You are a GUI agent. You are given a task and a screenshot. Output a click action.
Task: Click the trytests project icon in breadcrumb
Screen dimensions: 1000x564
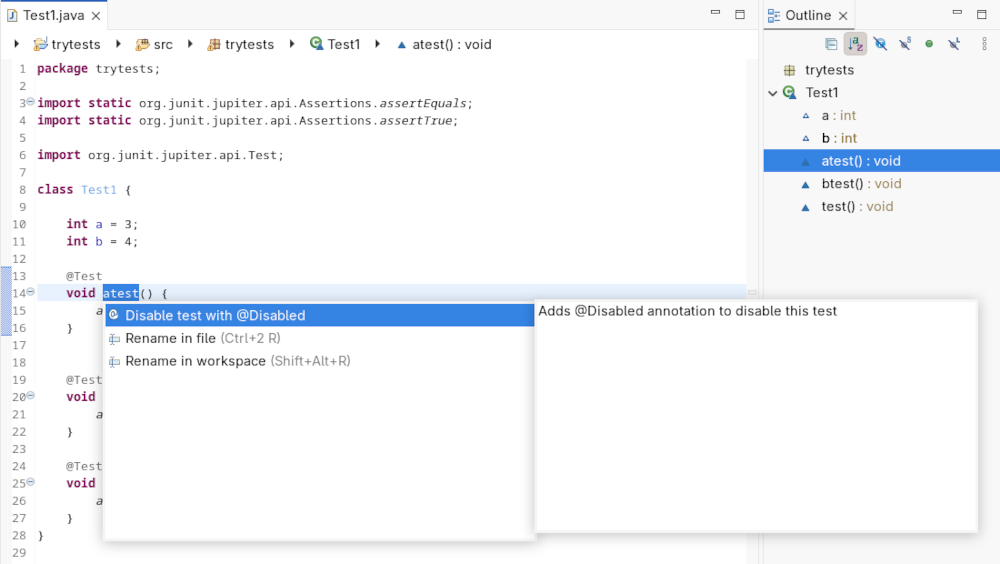[x=41, y=44]
